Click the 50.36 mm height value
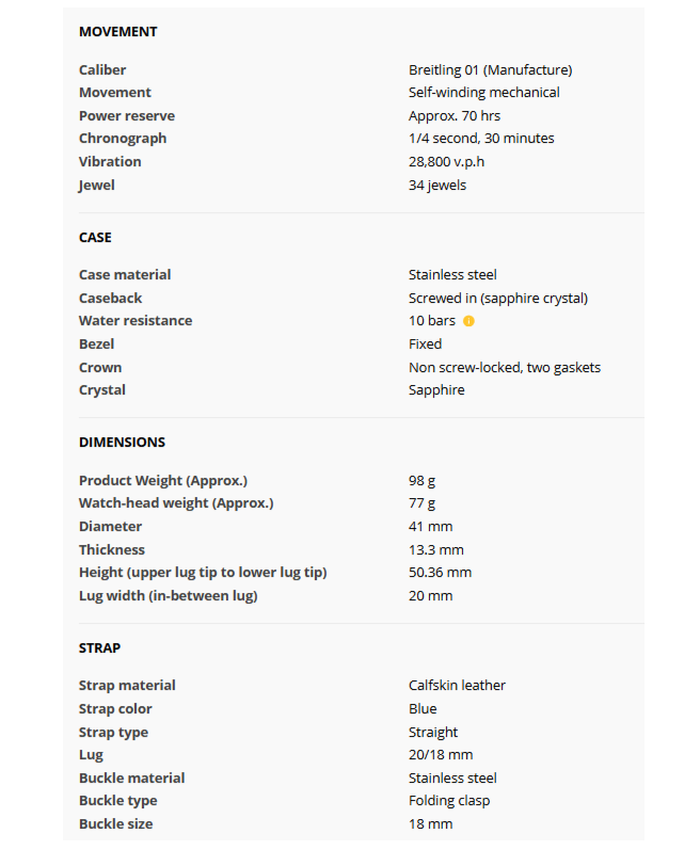This screenshot has width=700, height=850. pos(440,573)
